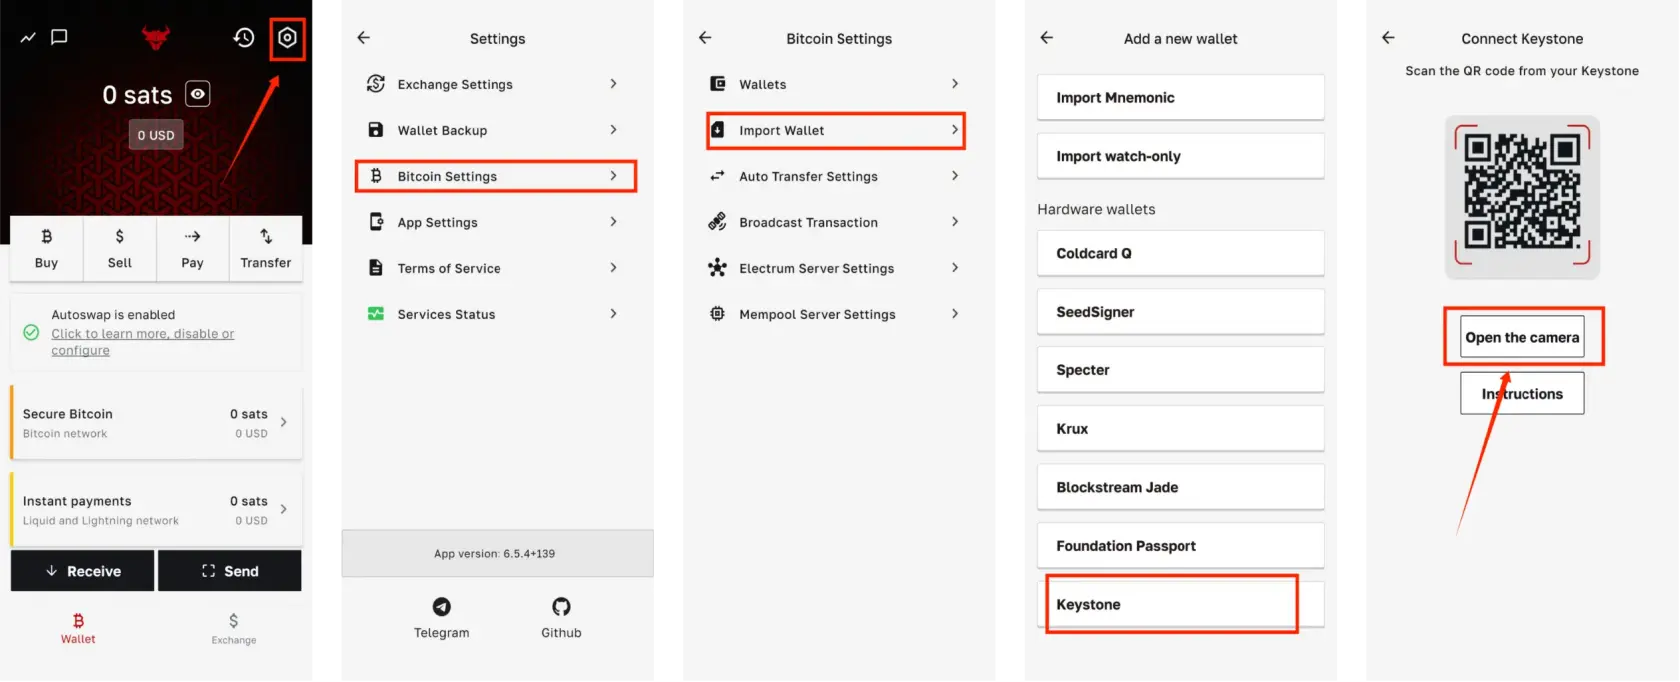Open the price chart icon
The image size is (1680, 682).
click(28, 38)
